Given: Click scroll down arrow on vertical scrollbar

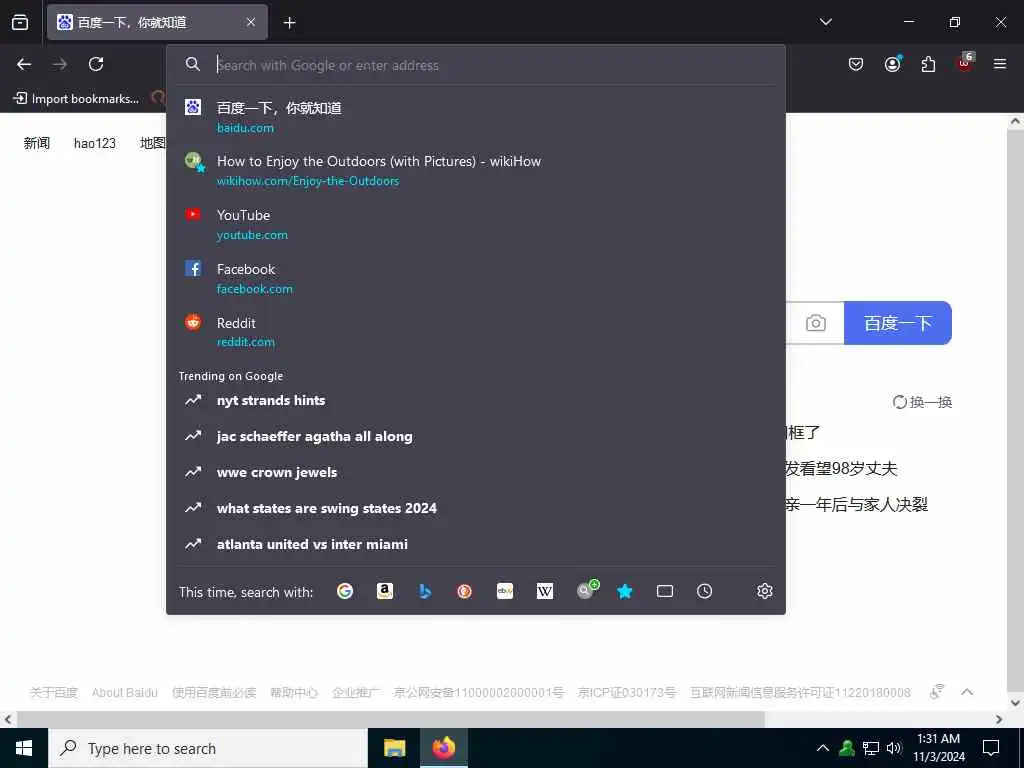Looking at the screenshot, I should [x=1015, y=703].
